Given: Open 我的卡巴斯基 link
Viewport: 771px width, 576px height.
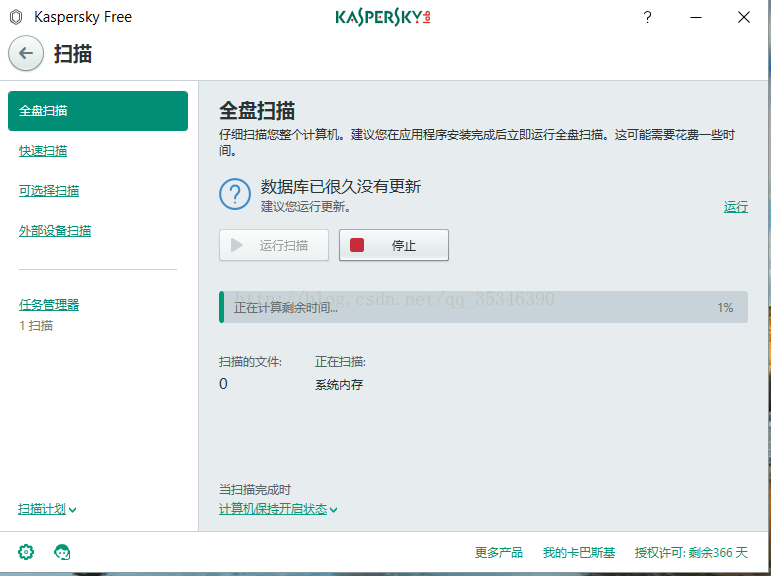Looking at the screenshot, I should pyautogui.click(x=579, y=552).
